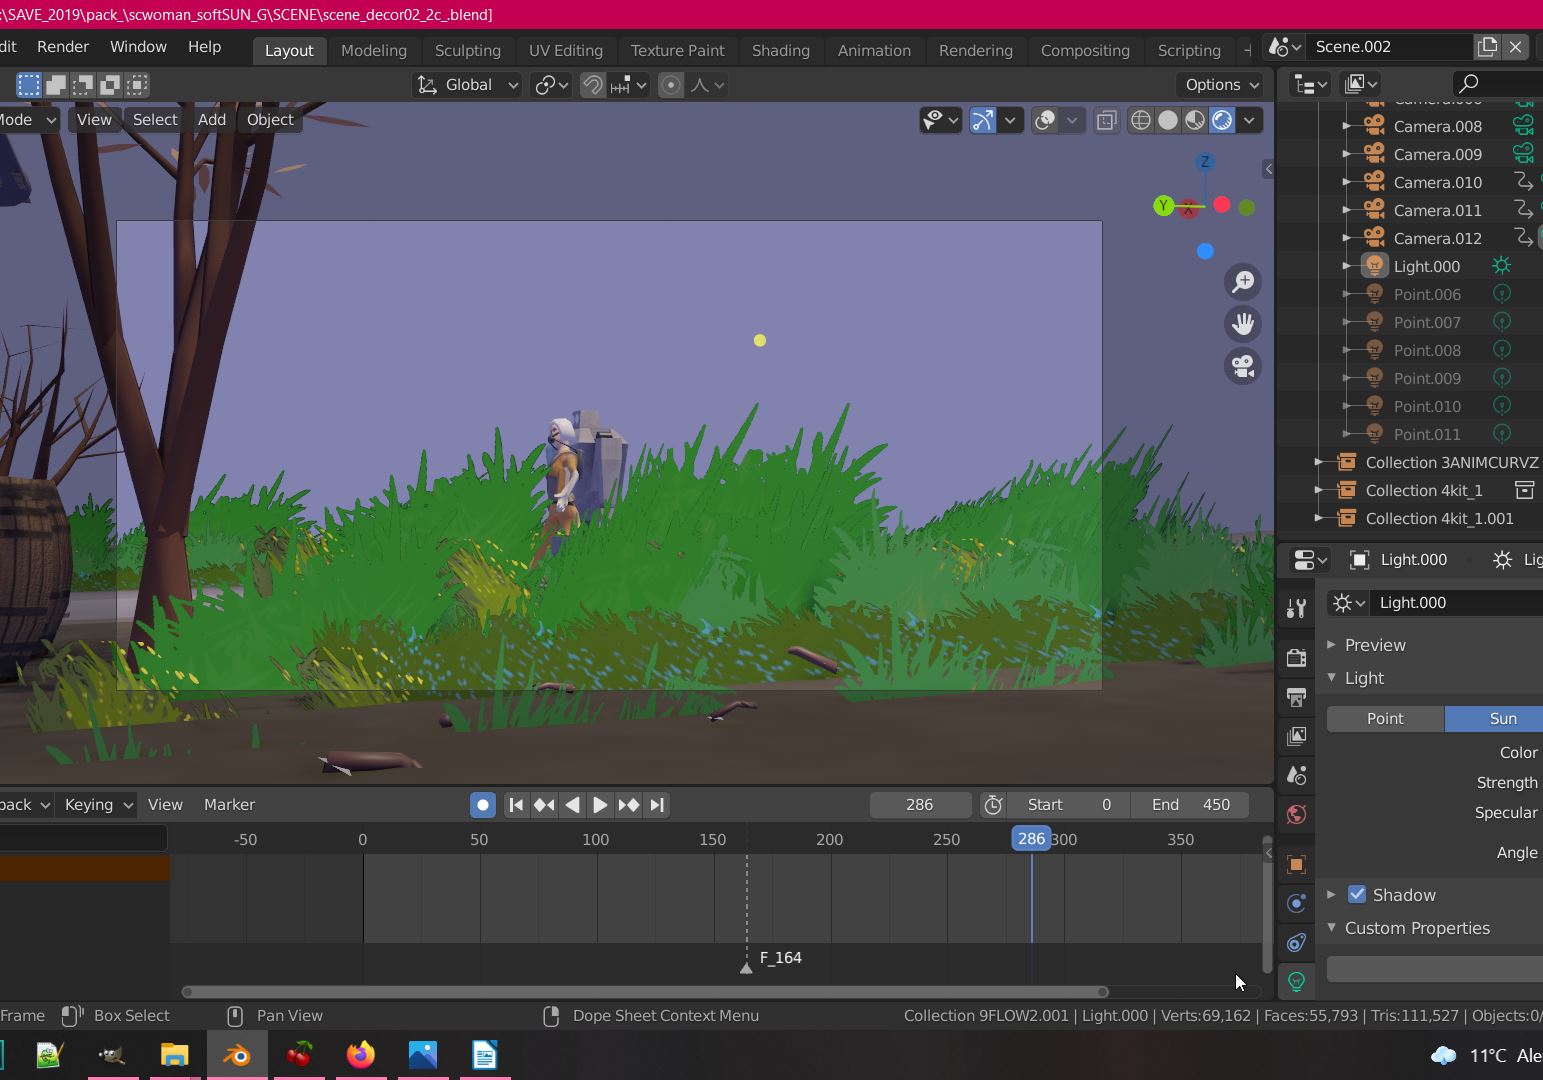Toggle snapping magnet in header
This screenshot has width=1543, height=1080.
(592, 85)
